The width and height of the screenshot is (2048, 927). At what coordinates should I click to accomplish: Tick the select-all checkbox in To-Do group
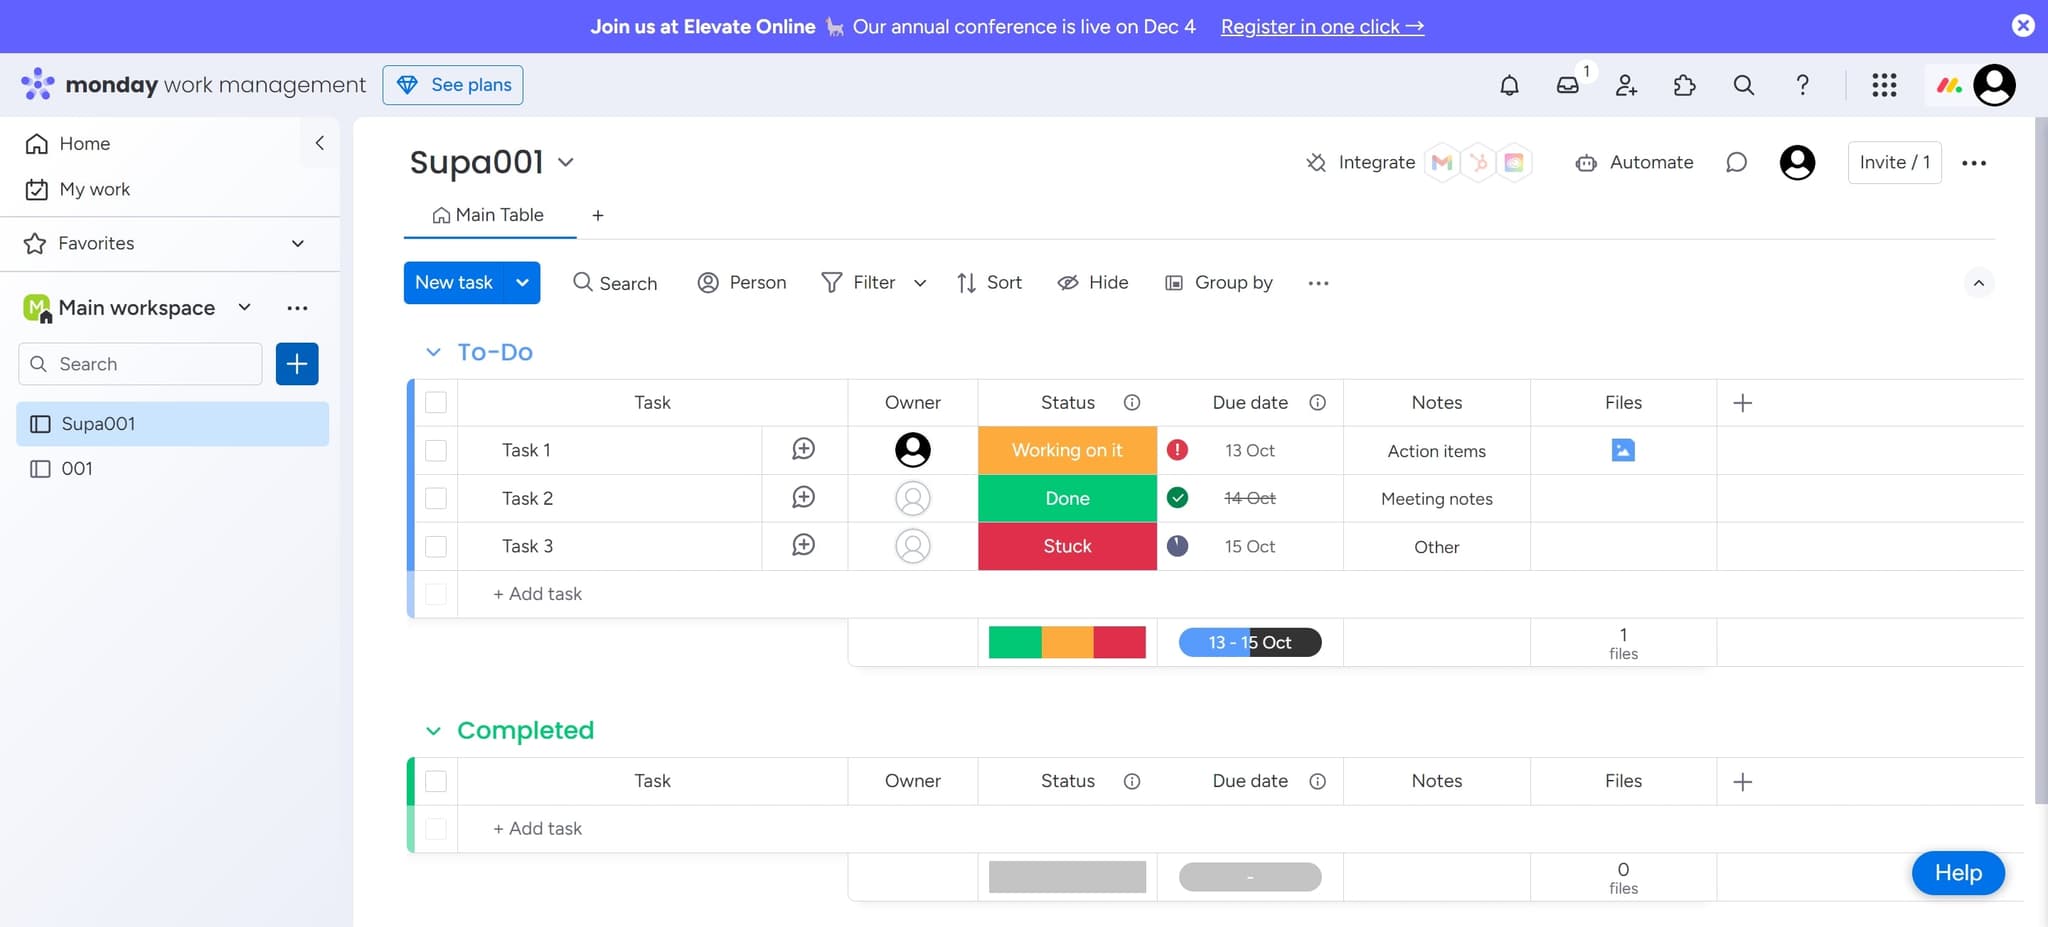coord(437,402)
